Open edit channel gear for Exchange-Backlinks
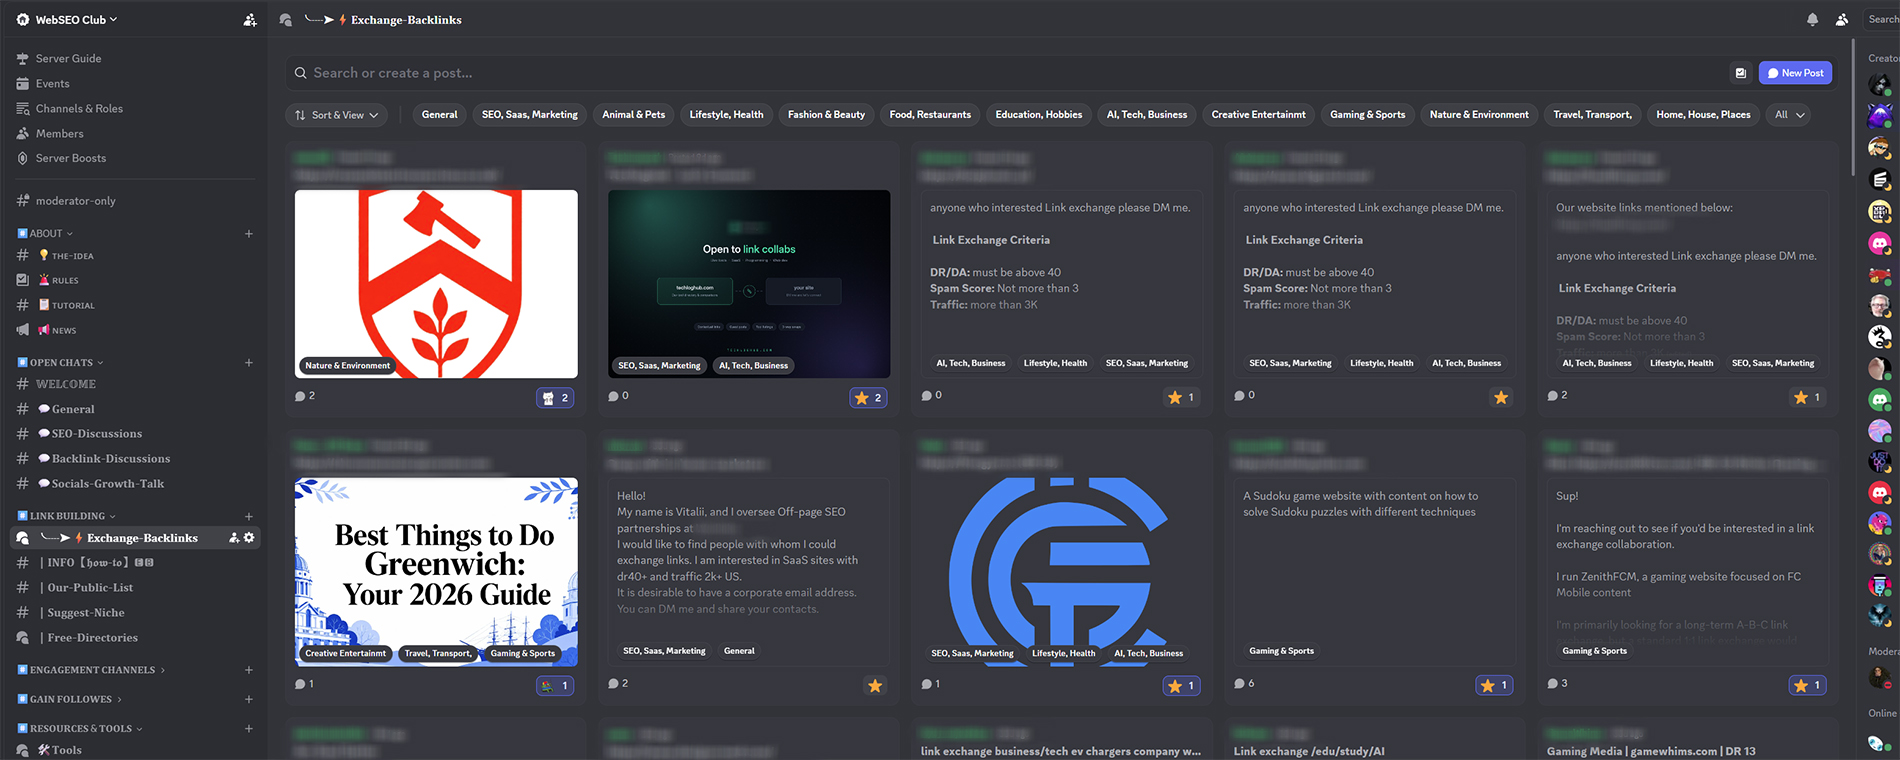 click(249, 538)
